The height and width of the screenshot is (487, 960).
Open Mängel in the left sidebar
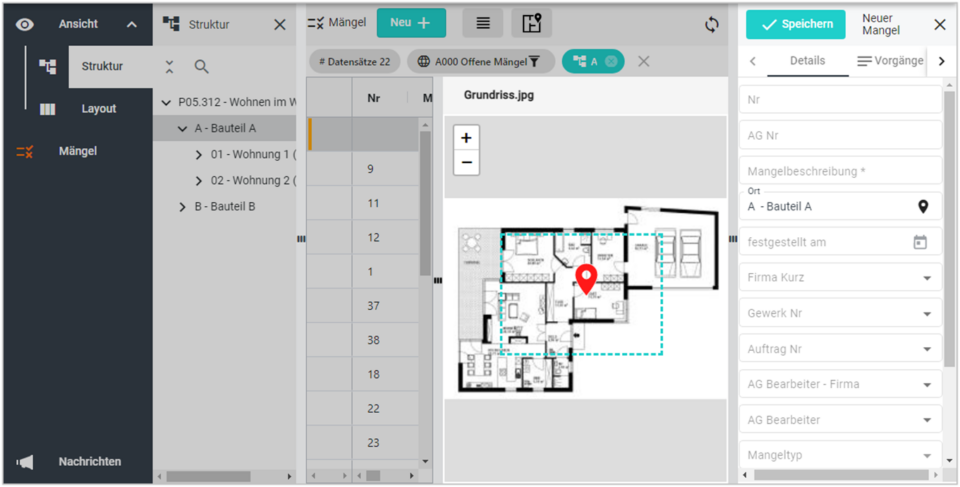pos(76,152)
